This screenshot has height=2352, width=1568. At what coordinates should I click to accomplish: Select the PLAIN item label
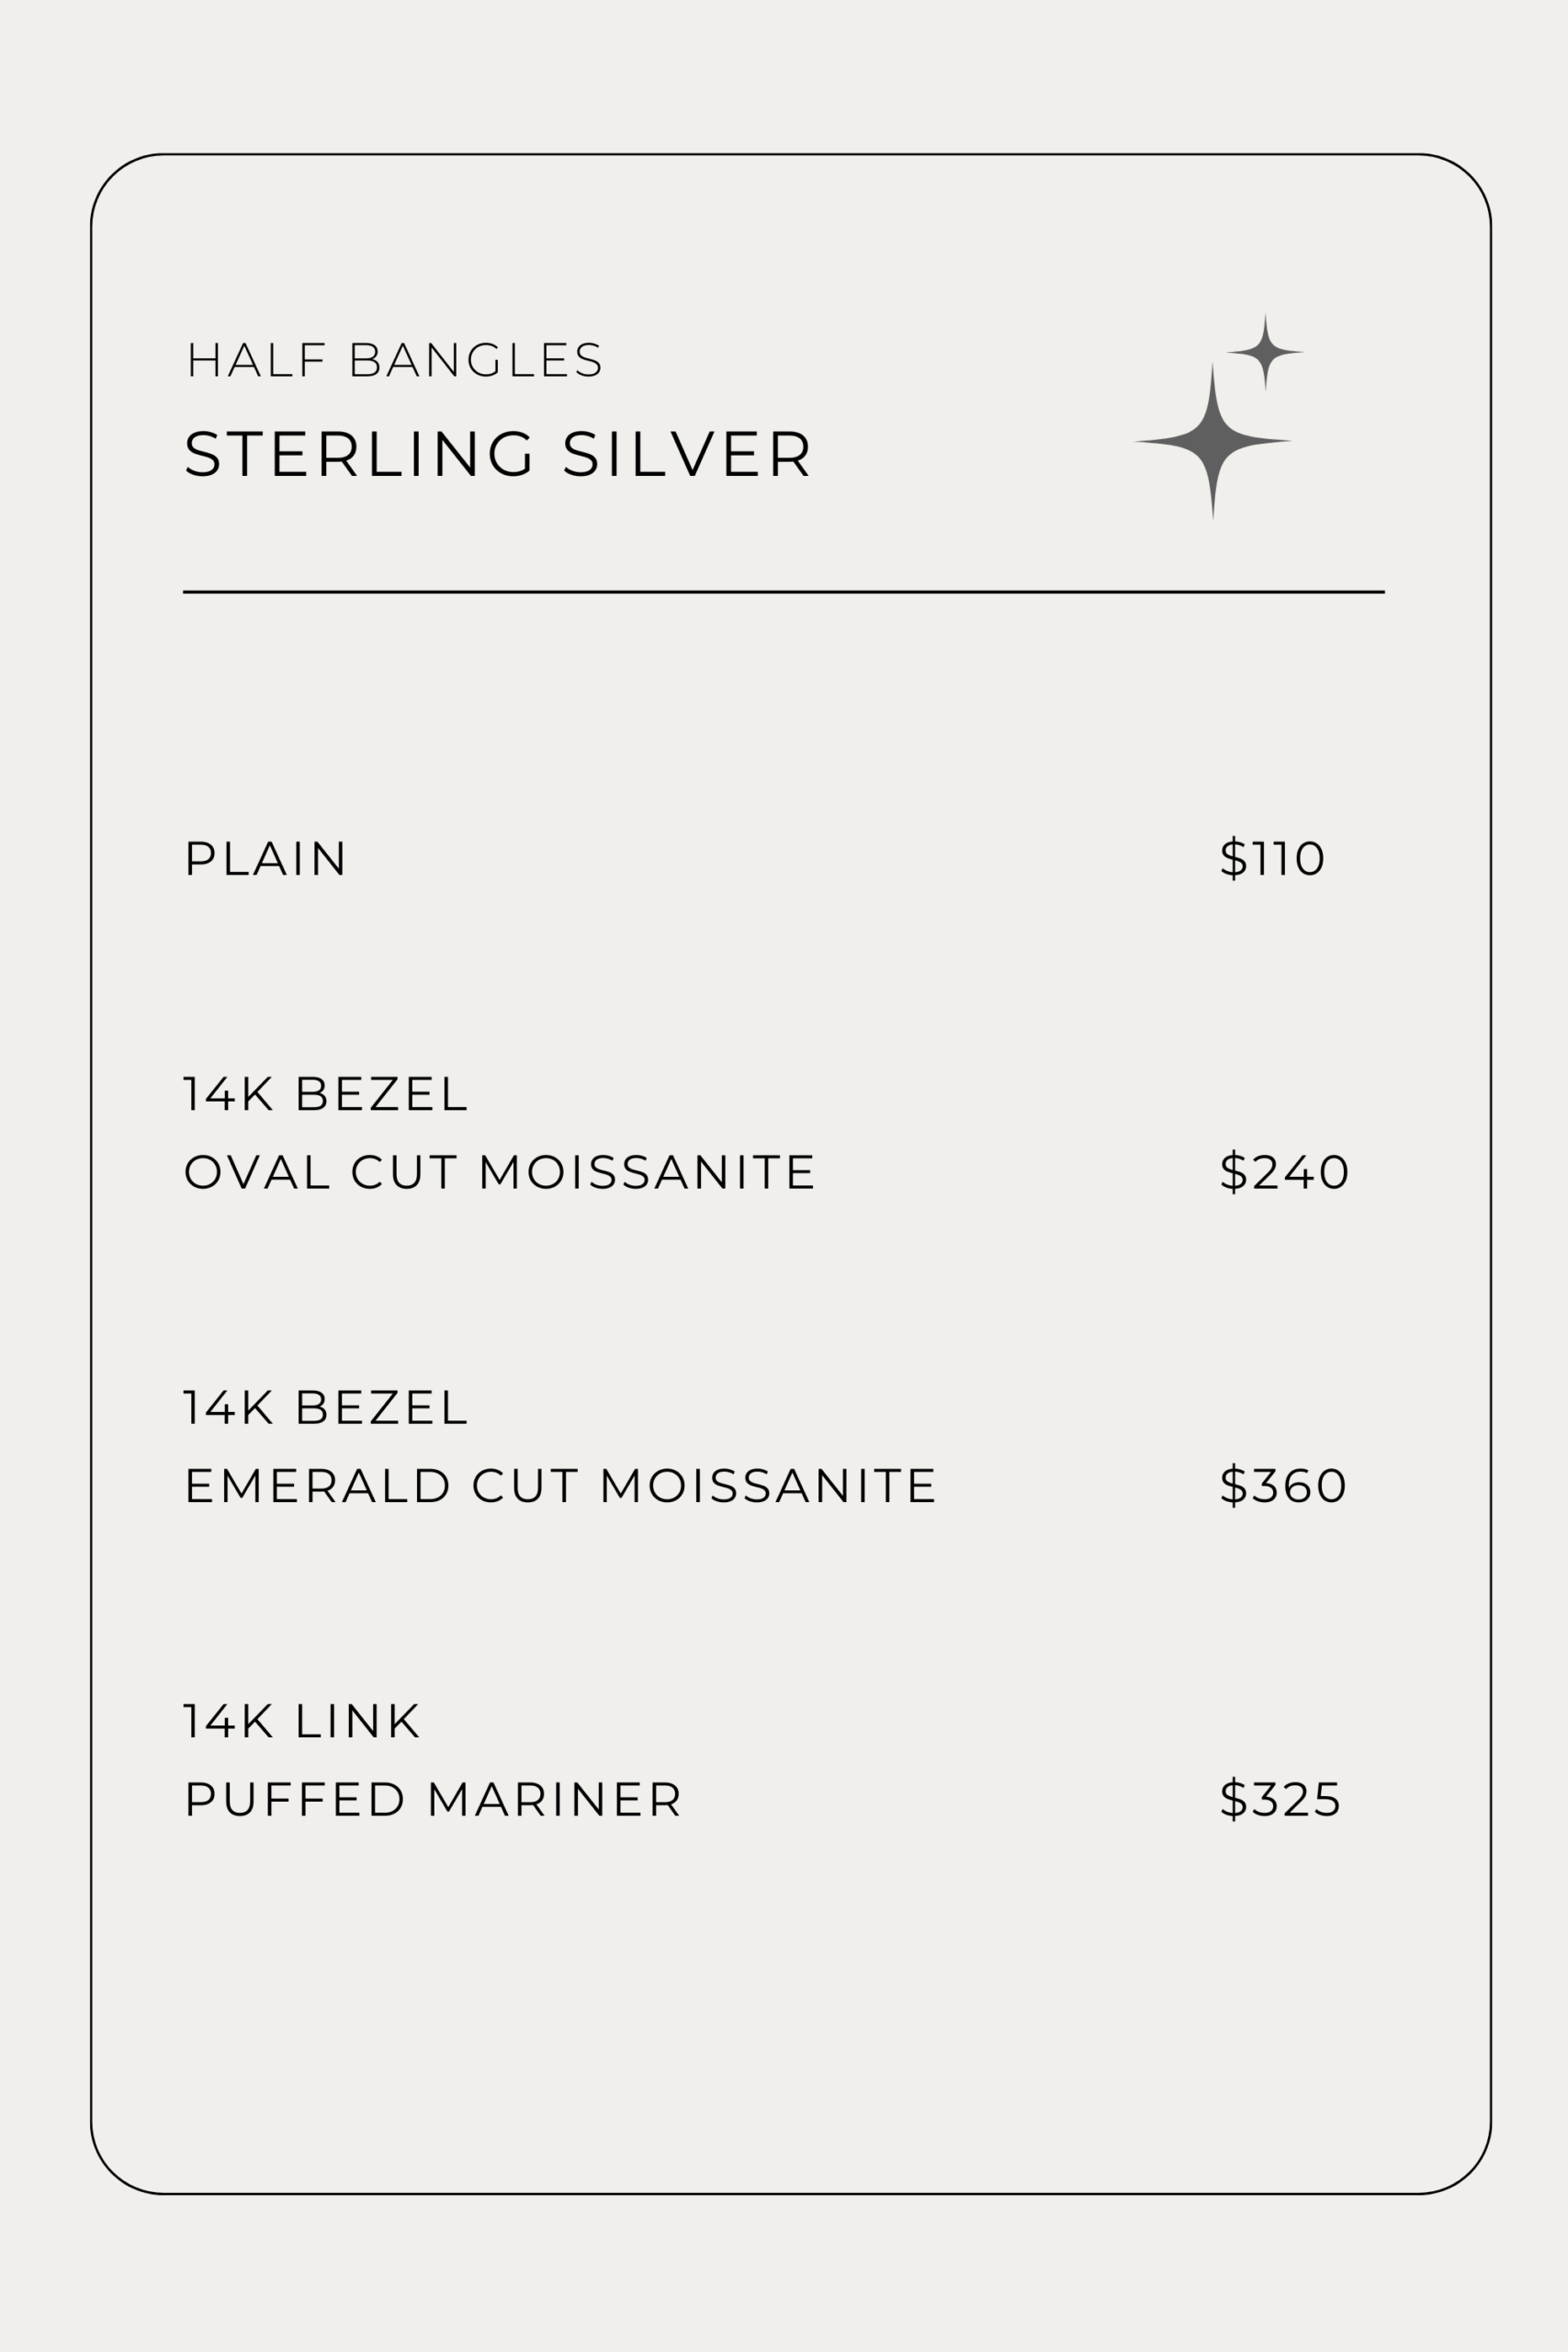(x=265, y=859)
